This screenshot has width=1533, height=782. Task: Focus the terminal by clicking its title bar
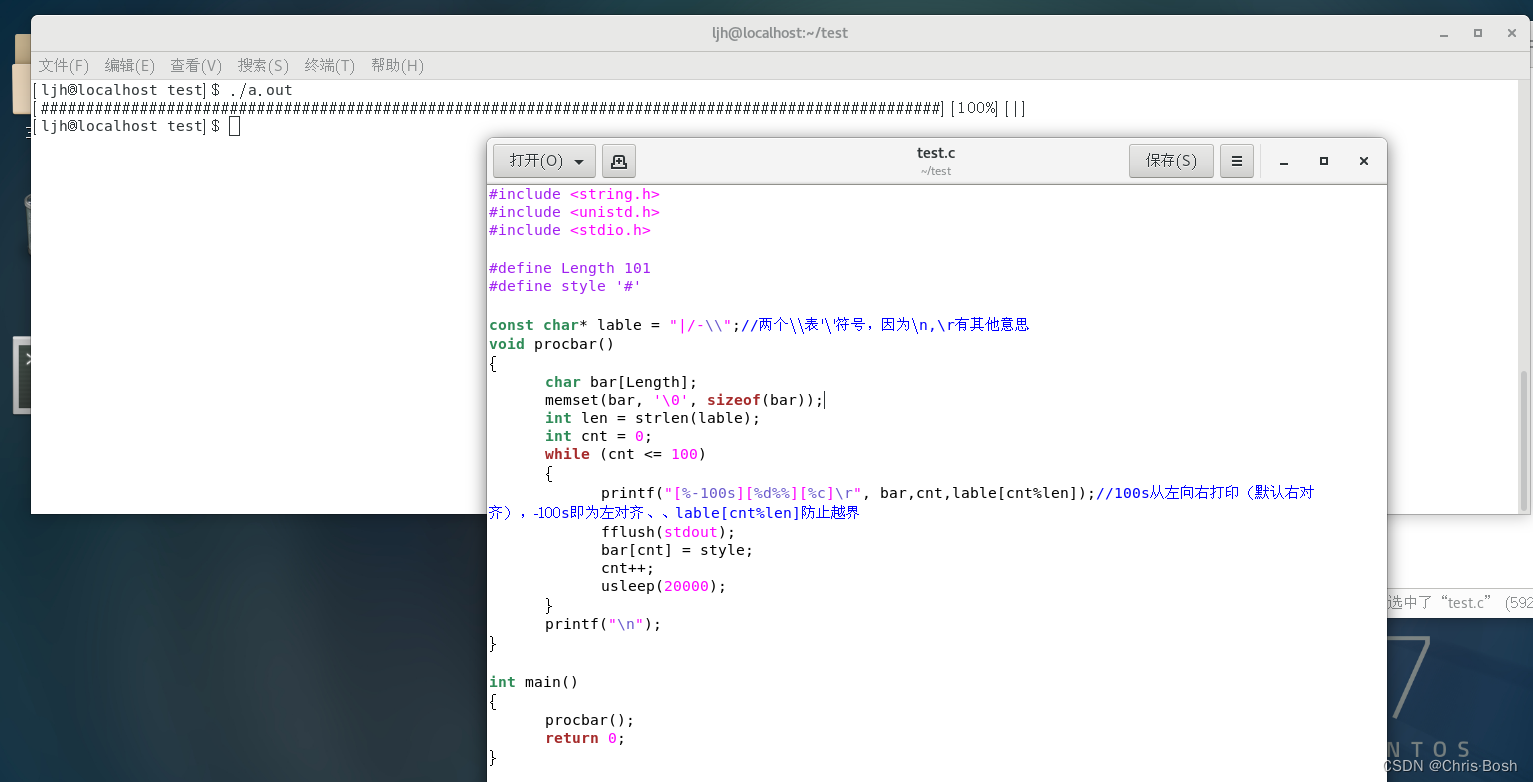pos(779,32)
